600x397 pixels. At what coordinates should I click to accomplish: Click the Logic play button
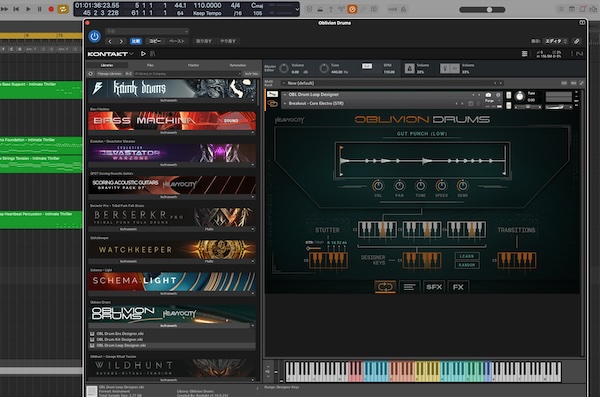click(28, 9)
